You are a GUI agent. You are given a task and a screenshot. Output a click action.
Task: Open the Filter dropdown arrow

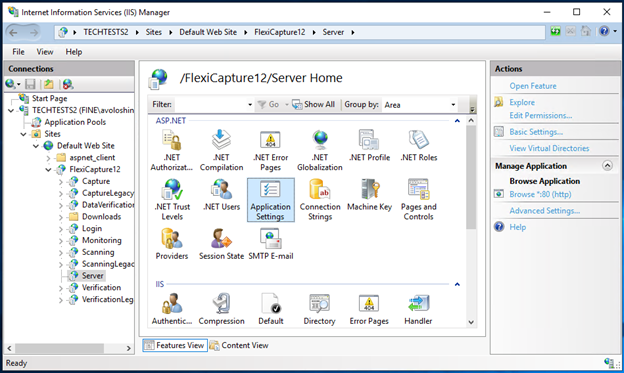[x=250, y=105]
